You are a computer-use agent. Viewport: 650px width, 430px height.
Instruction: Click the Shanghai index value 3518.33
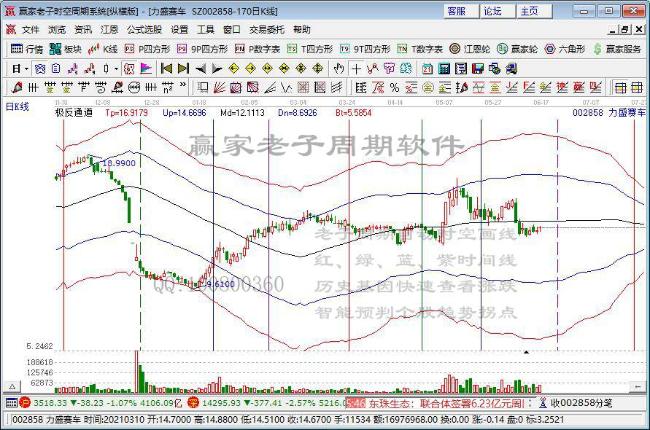[50, 403]
